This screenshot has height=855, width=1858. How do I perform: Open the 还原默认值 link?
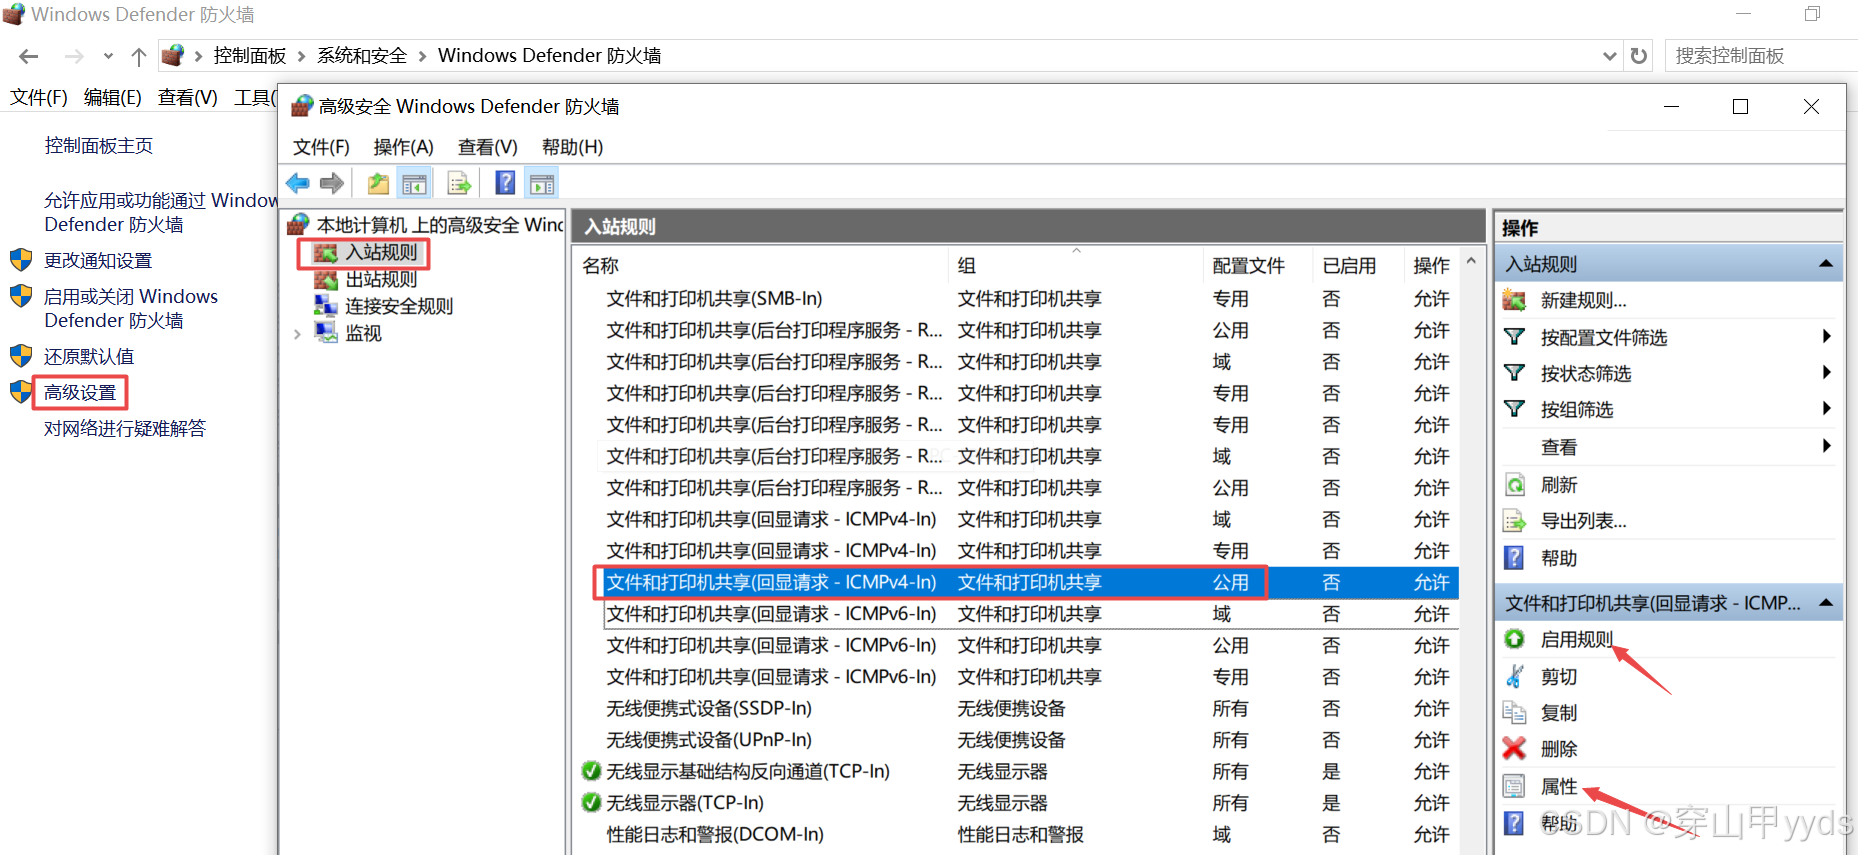point(89,357)
